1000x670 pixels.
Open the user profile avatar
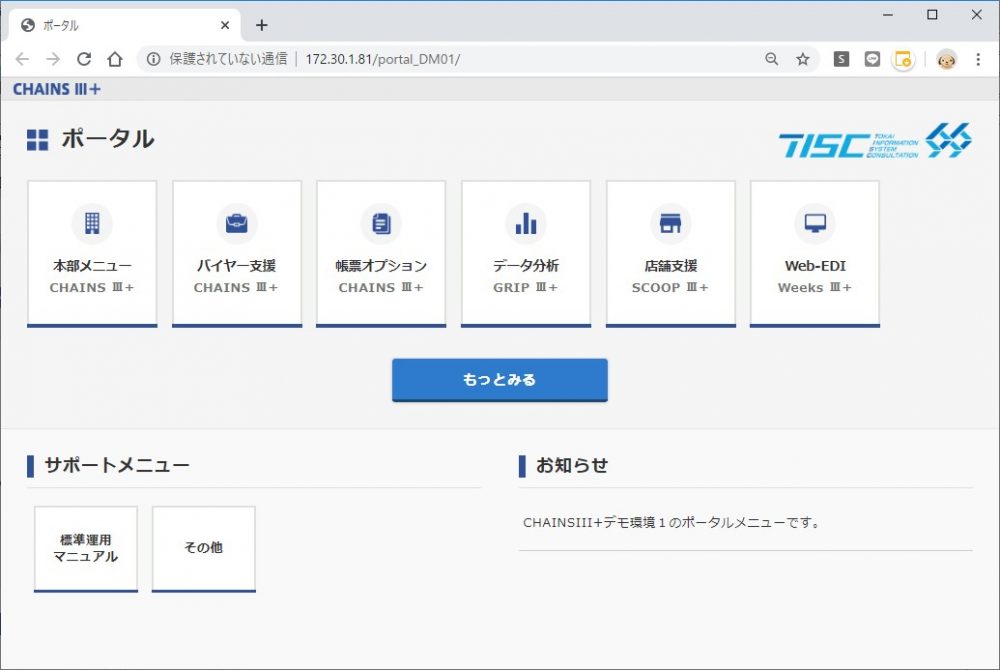pyautogui.click(x=946, y=59)
